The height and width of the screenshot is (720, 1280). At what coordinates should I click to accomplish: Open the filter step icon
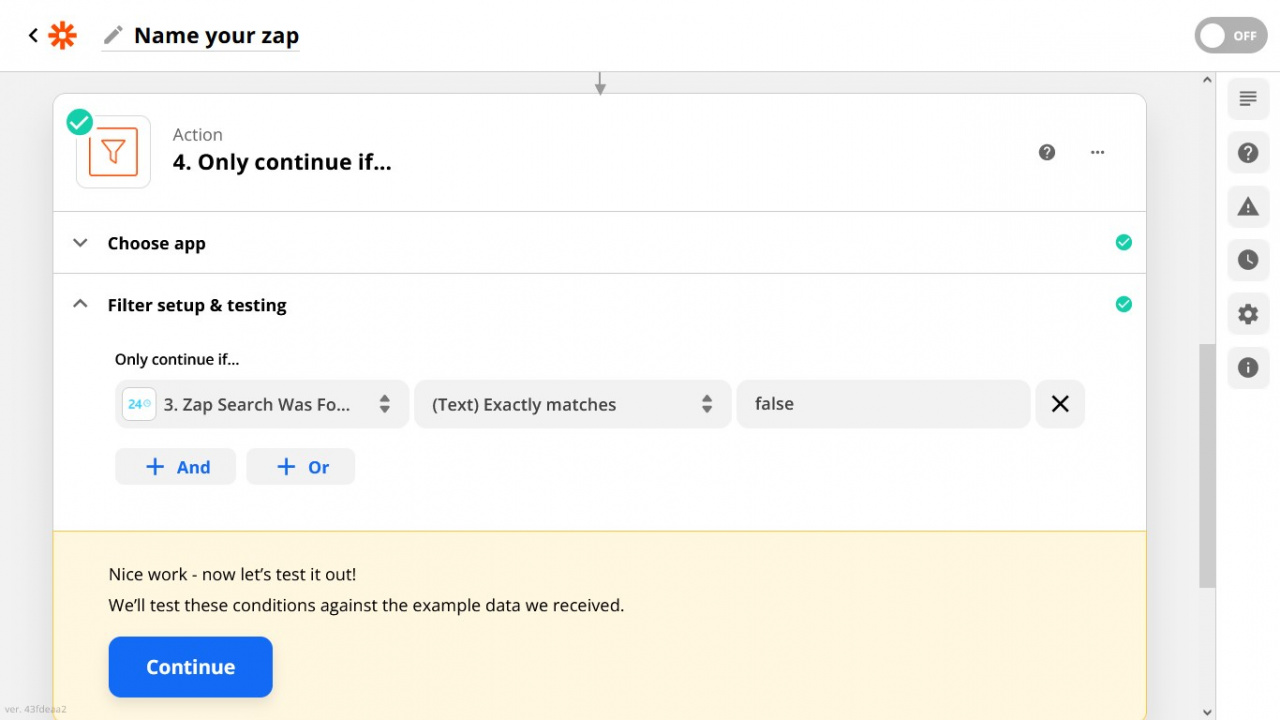pos(113,152)
